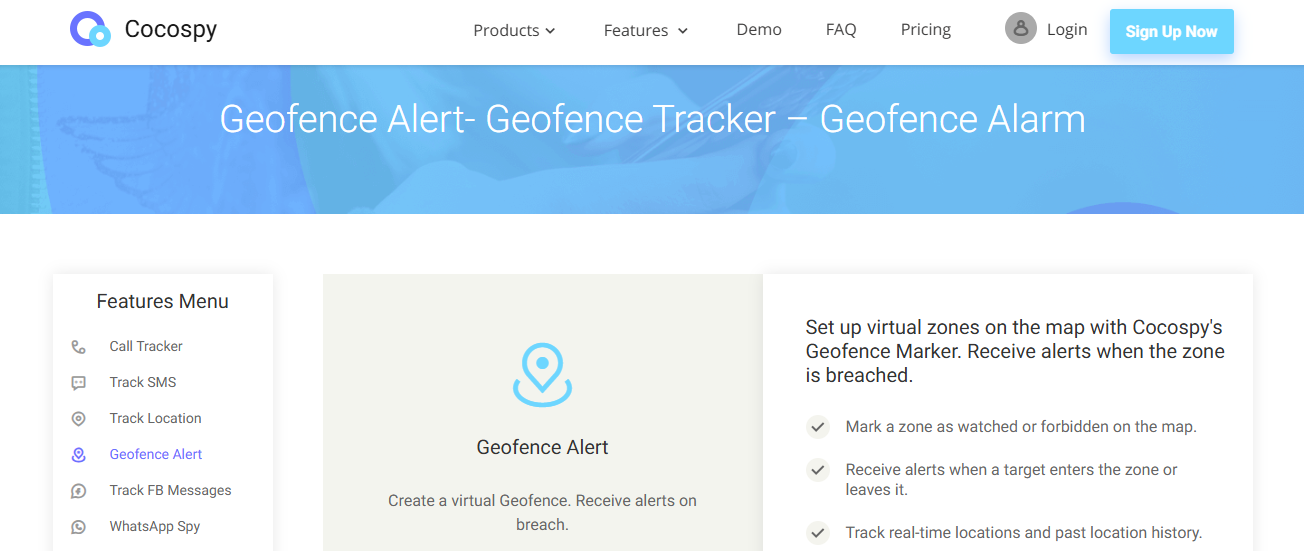Click the Cocospy logo icon

click(90, 30)
